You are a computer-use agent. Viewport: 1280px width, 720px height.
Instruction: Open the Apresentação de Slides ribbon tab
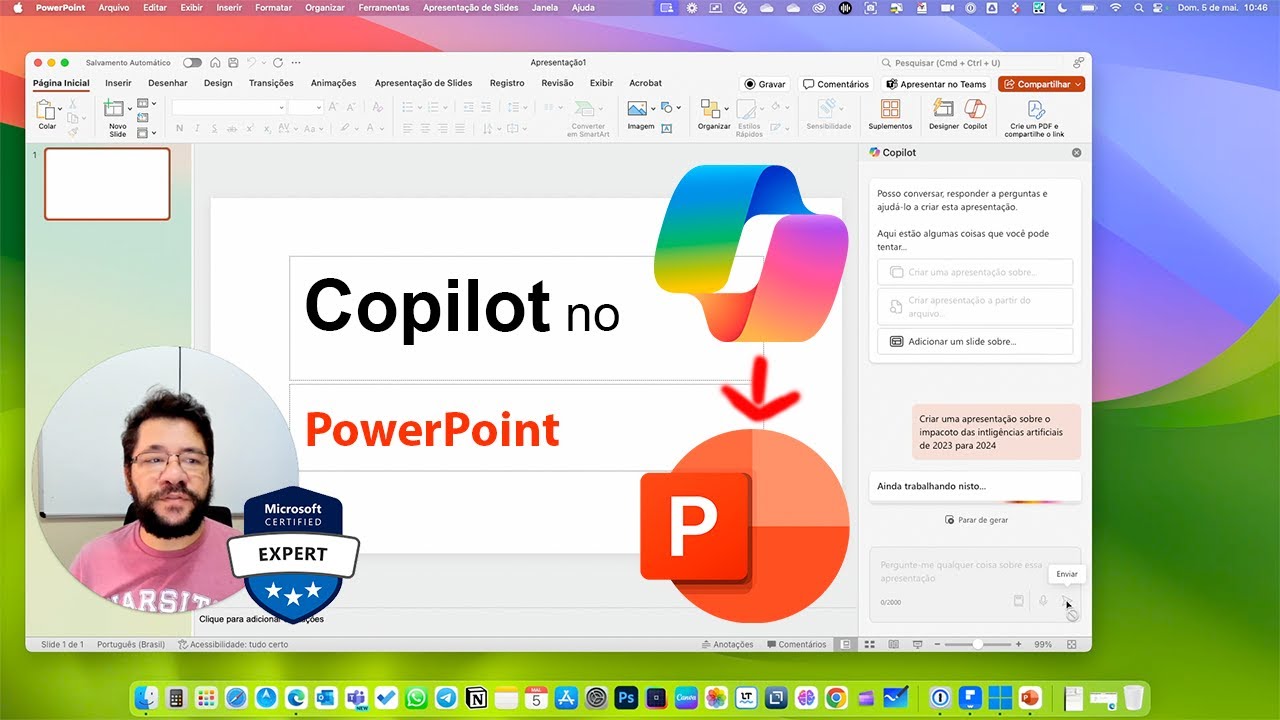423,83
